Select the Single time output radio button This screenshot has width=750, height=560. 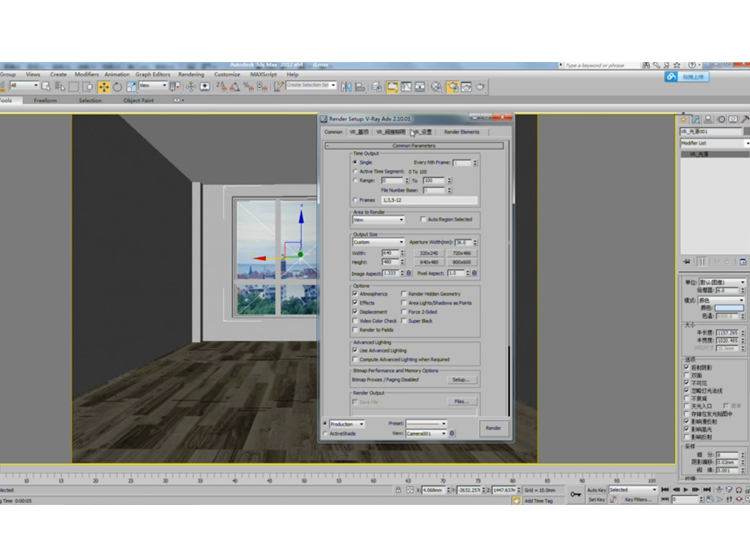click(x=355, y=162)
